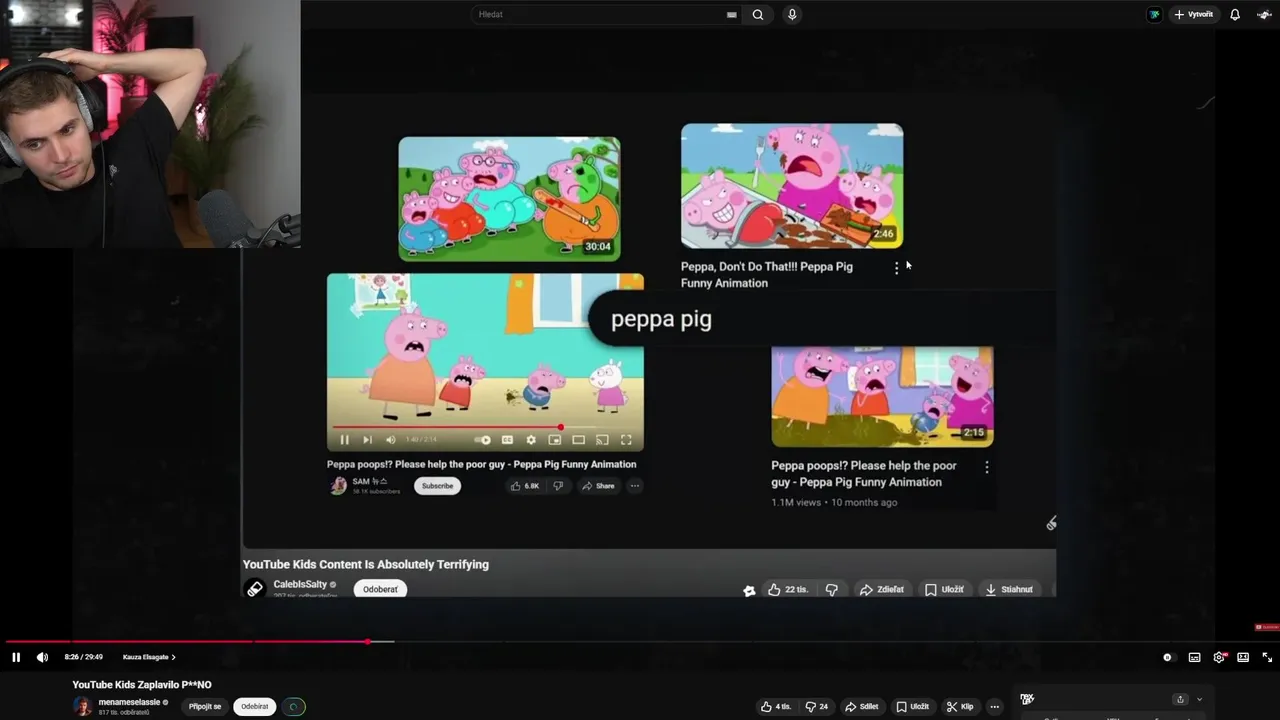
Task: Switch the main player to theater mode
Action: pos(1243,657)
